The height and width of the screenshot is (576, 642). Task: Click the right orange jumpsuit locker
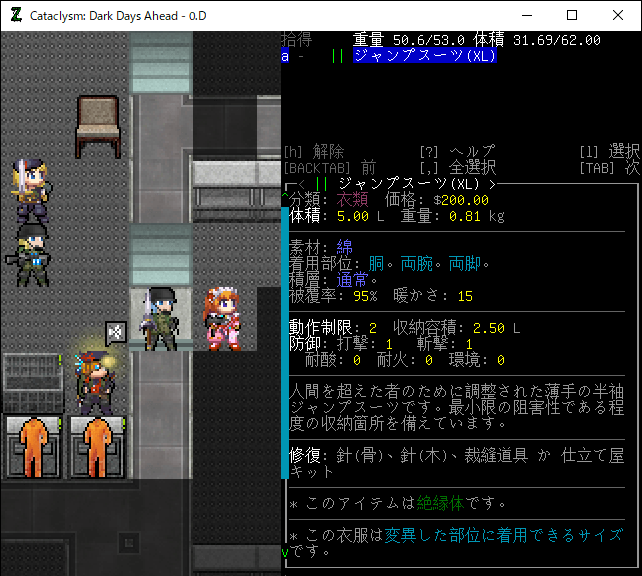point(97,447)
